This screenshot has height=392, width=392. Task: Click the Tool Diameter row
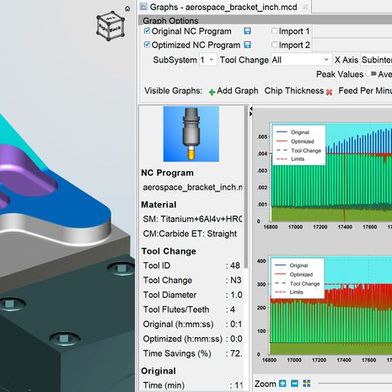(192, 295)
